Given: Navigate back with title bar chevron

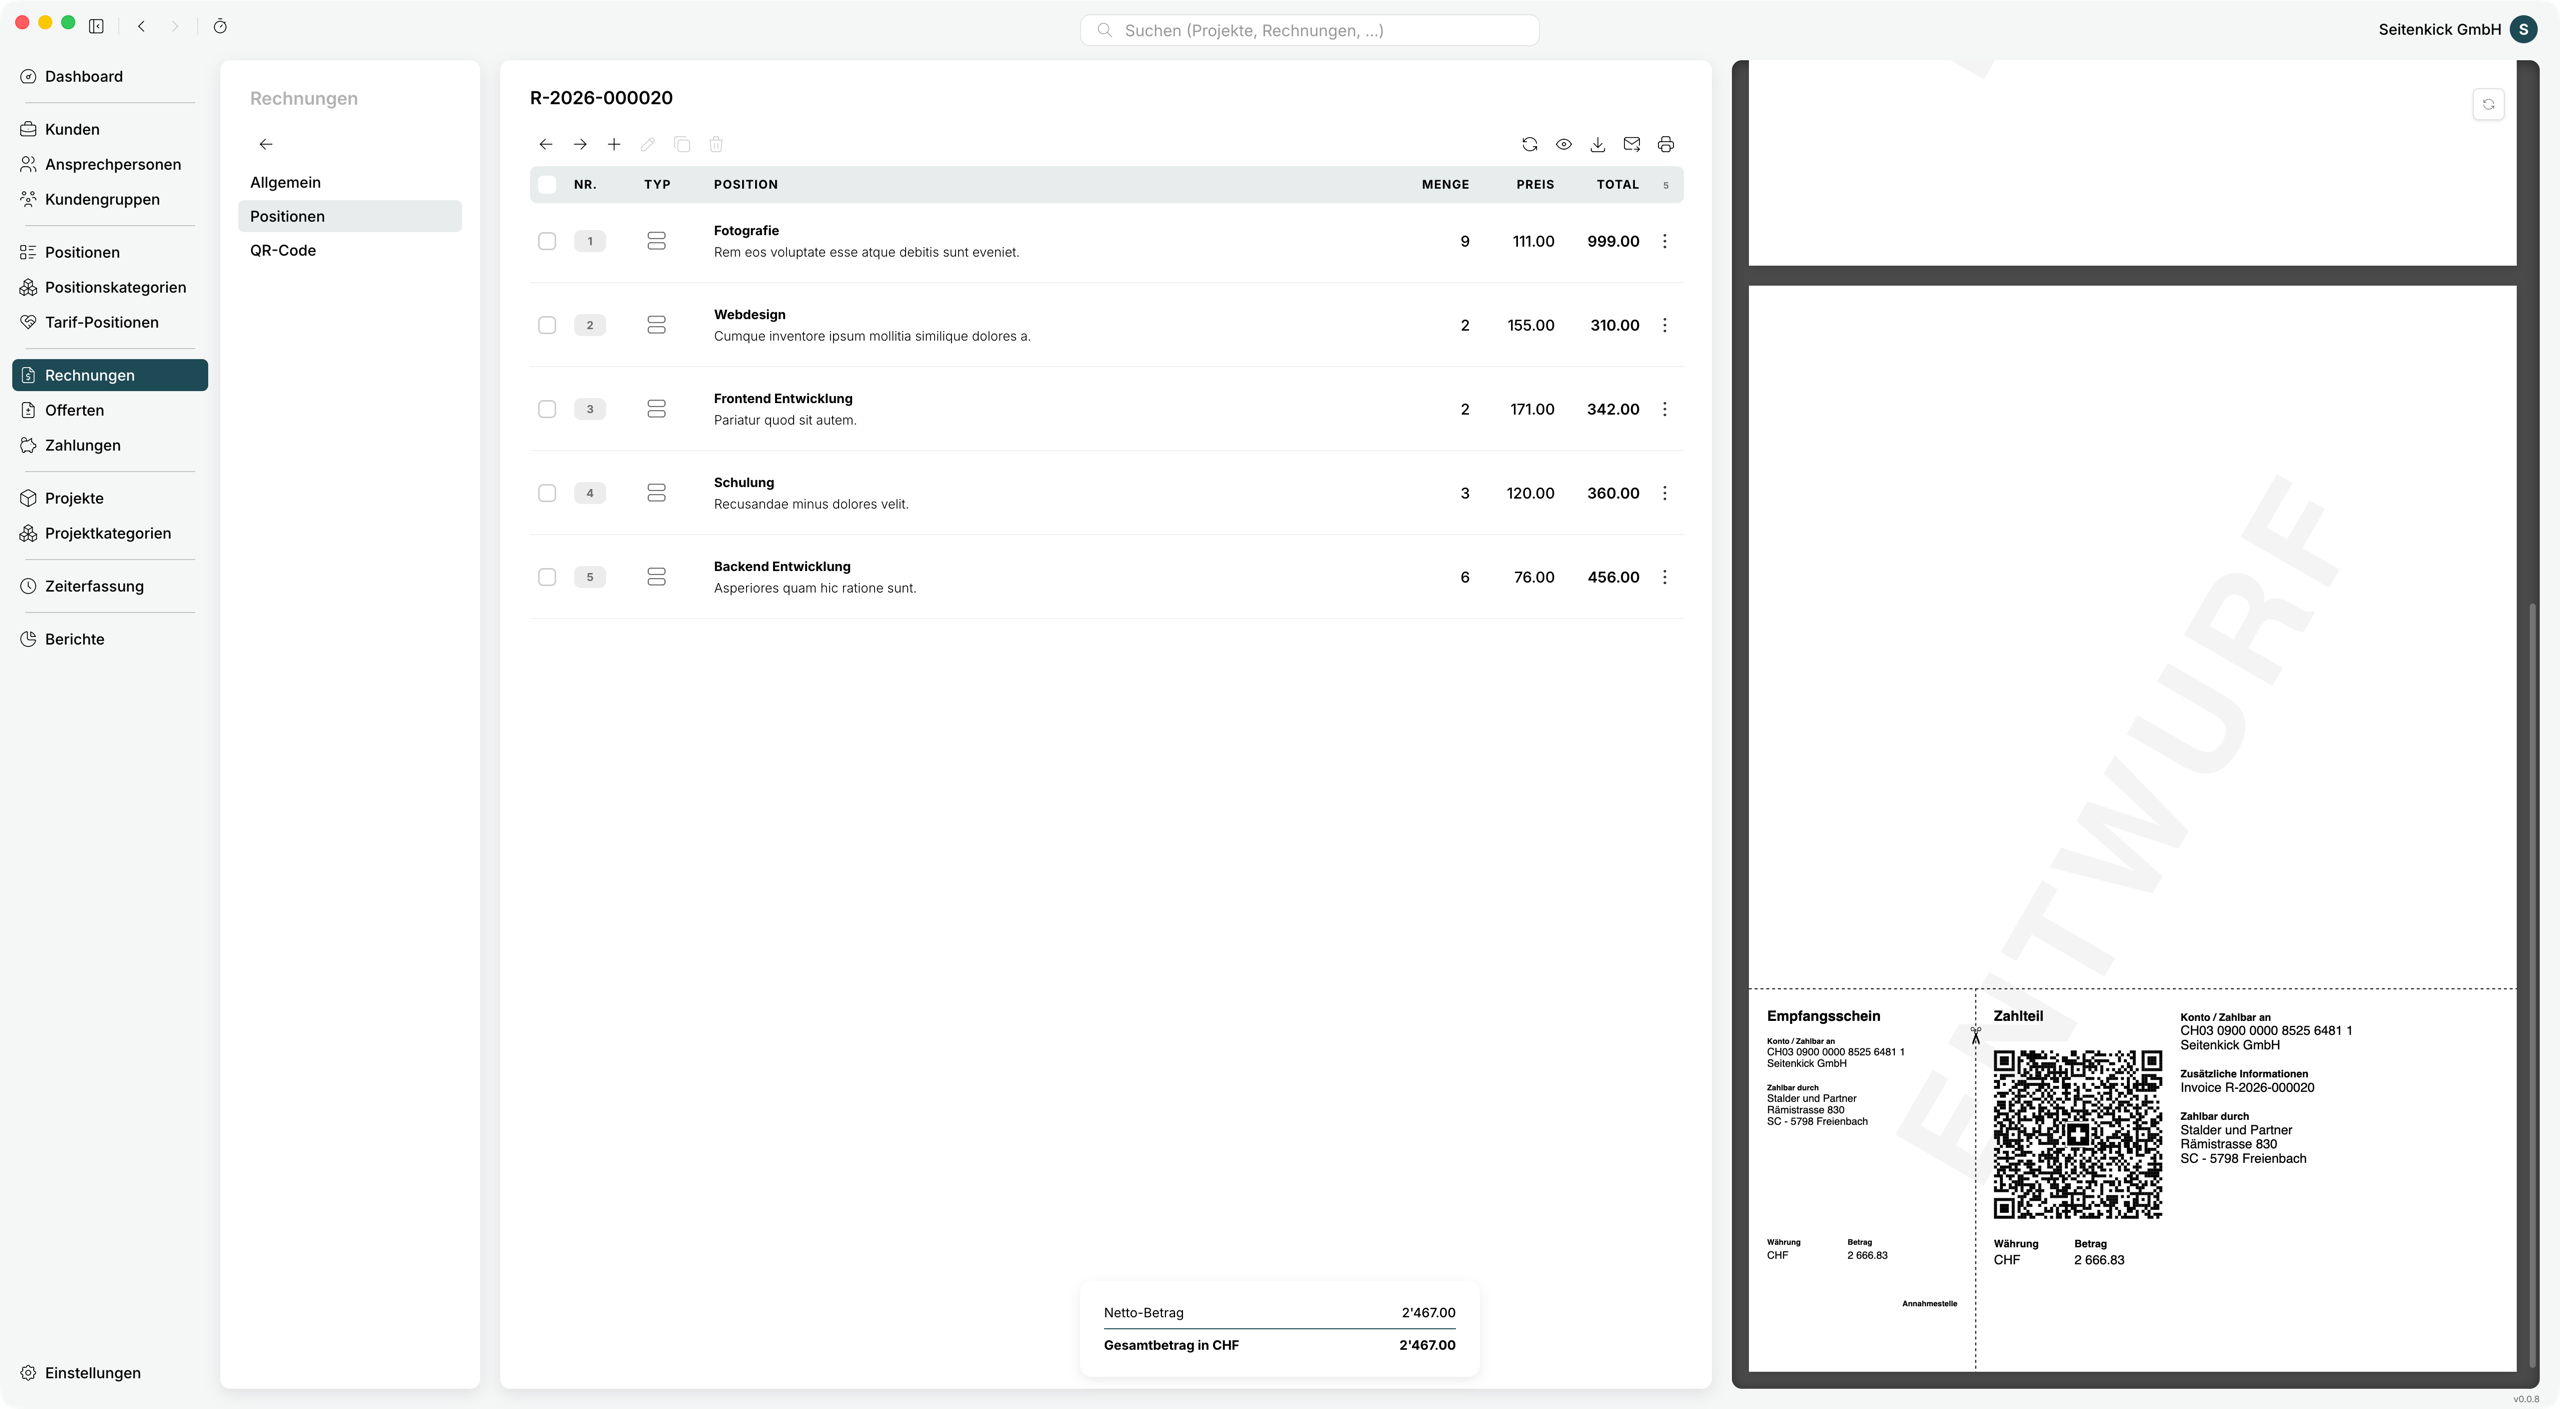Looking at the screenshot, I should tap(141, 26).
